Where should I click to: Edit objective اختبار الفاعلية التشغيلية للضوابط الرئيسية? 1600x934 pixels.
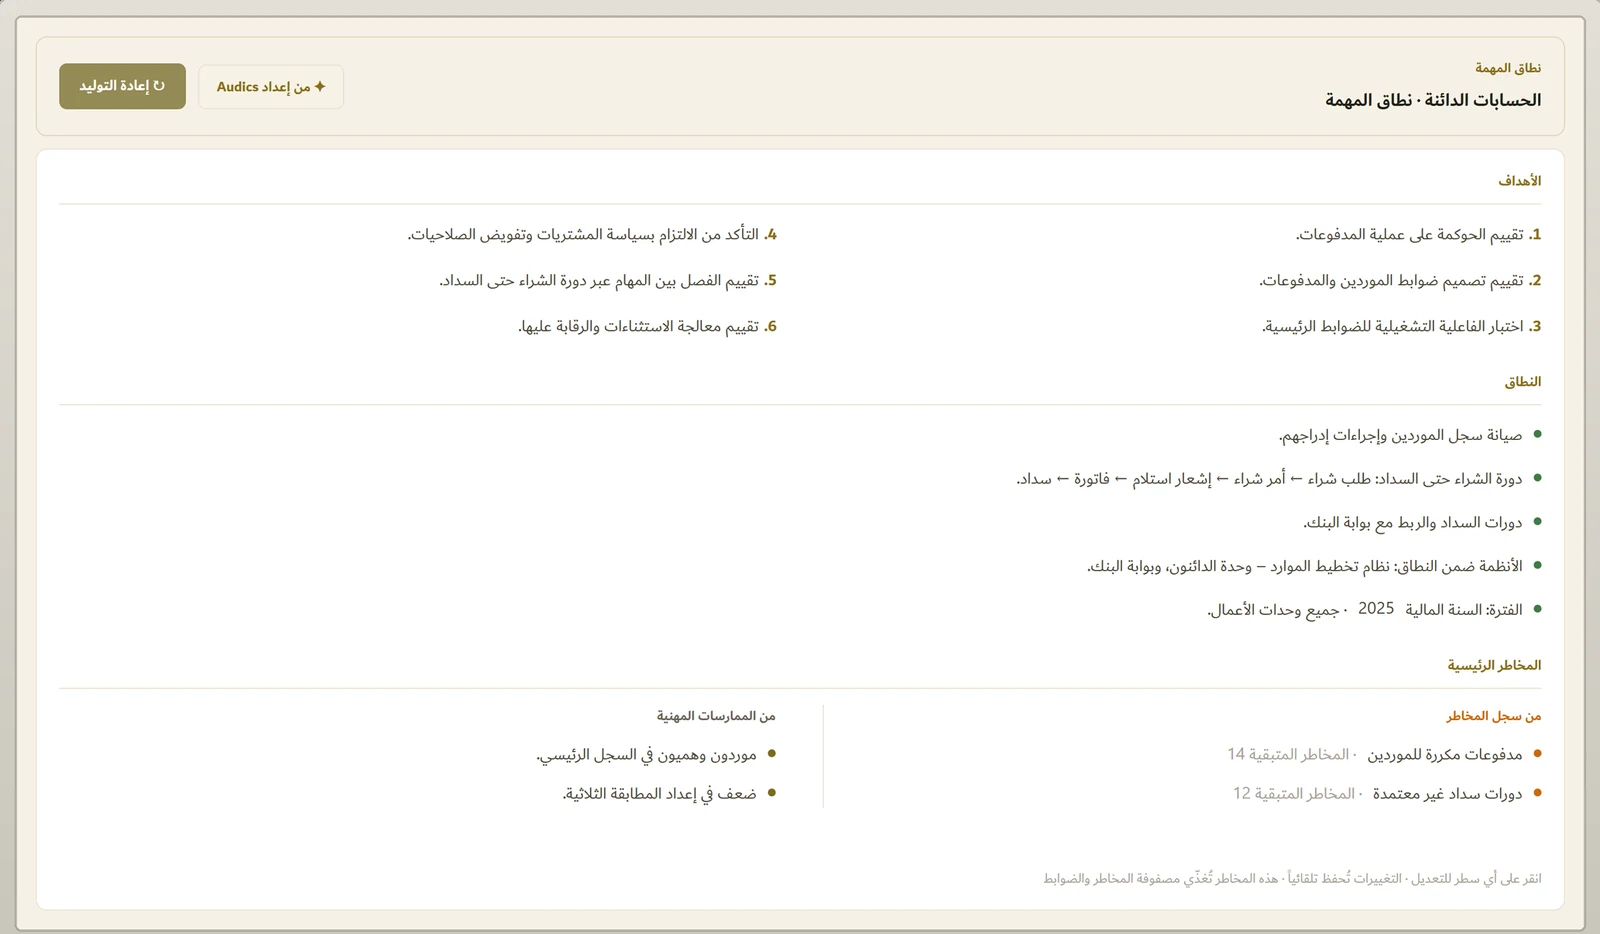[x=1401, y=327]
